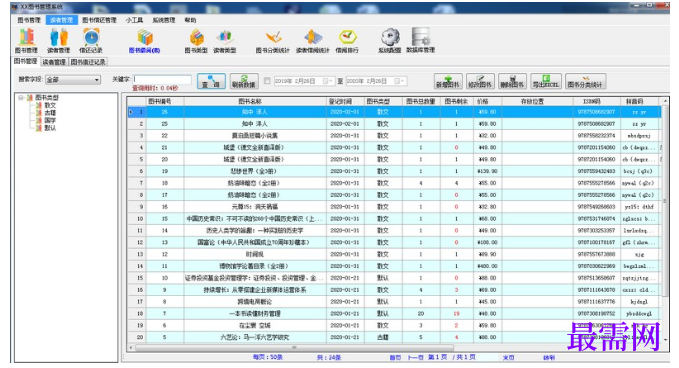679x368 pixels.
Task: Select 散文 category in the tree
Action: [50, 105]
